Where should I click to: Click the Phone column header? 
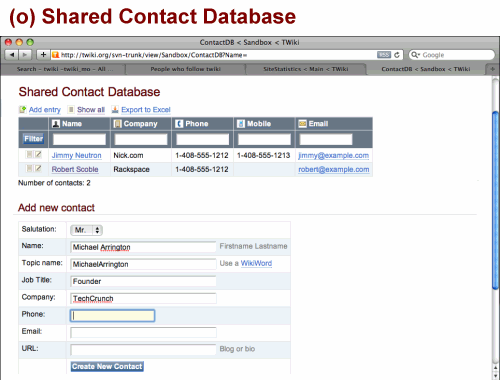(202, 124)
